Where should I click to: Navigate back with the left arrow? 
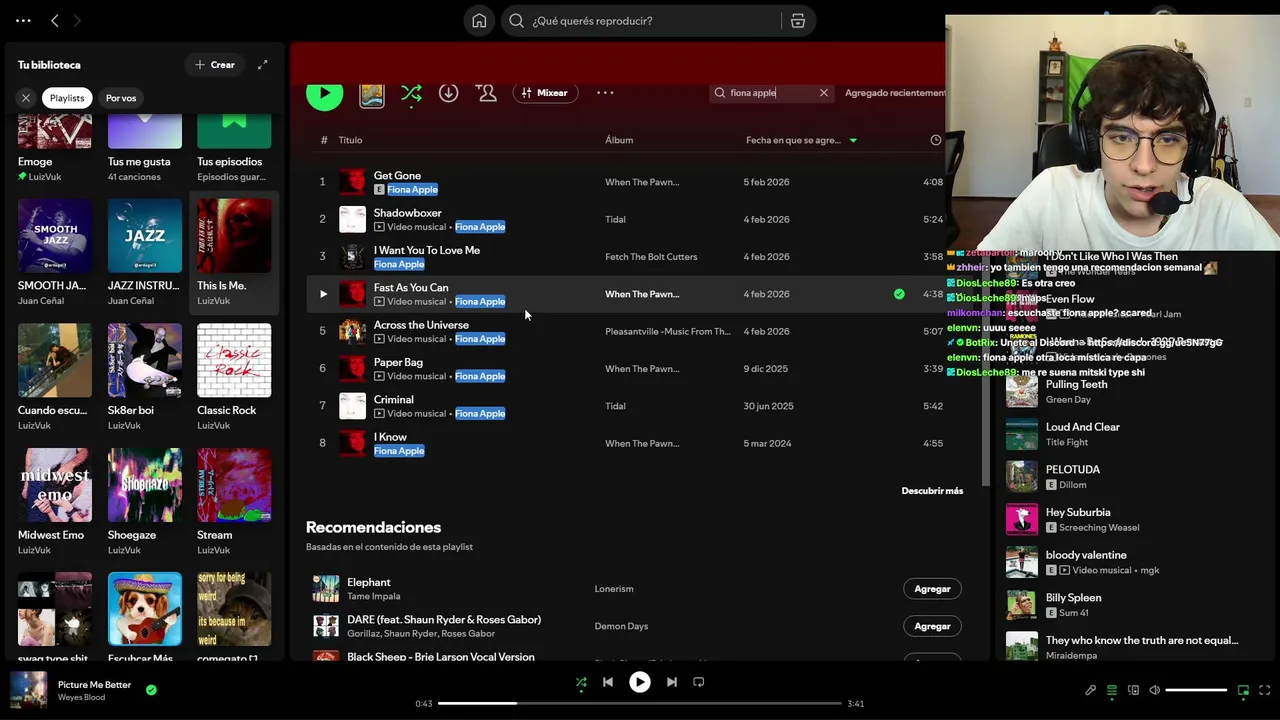coord(55,20)
